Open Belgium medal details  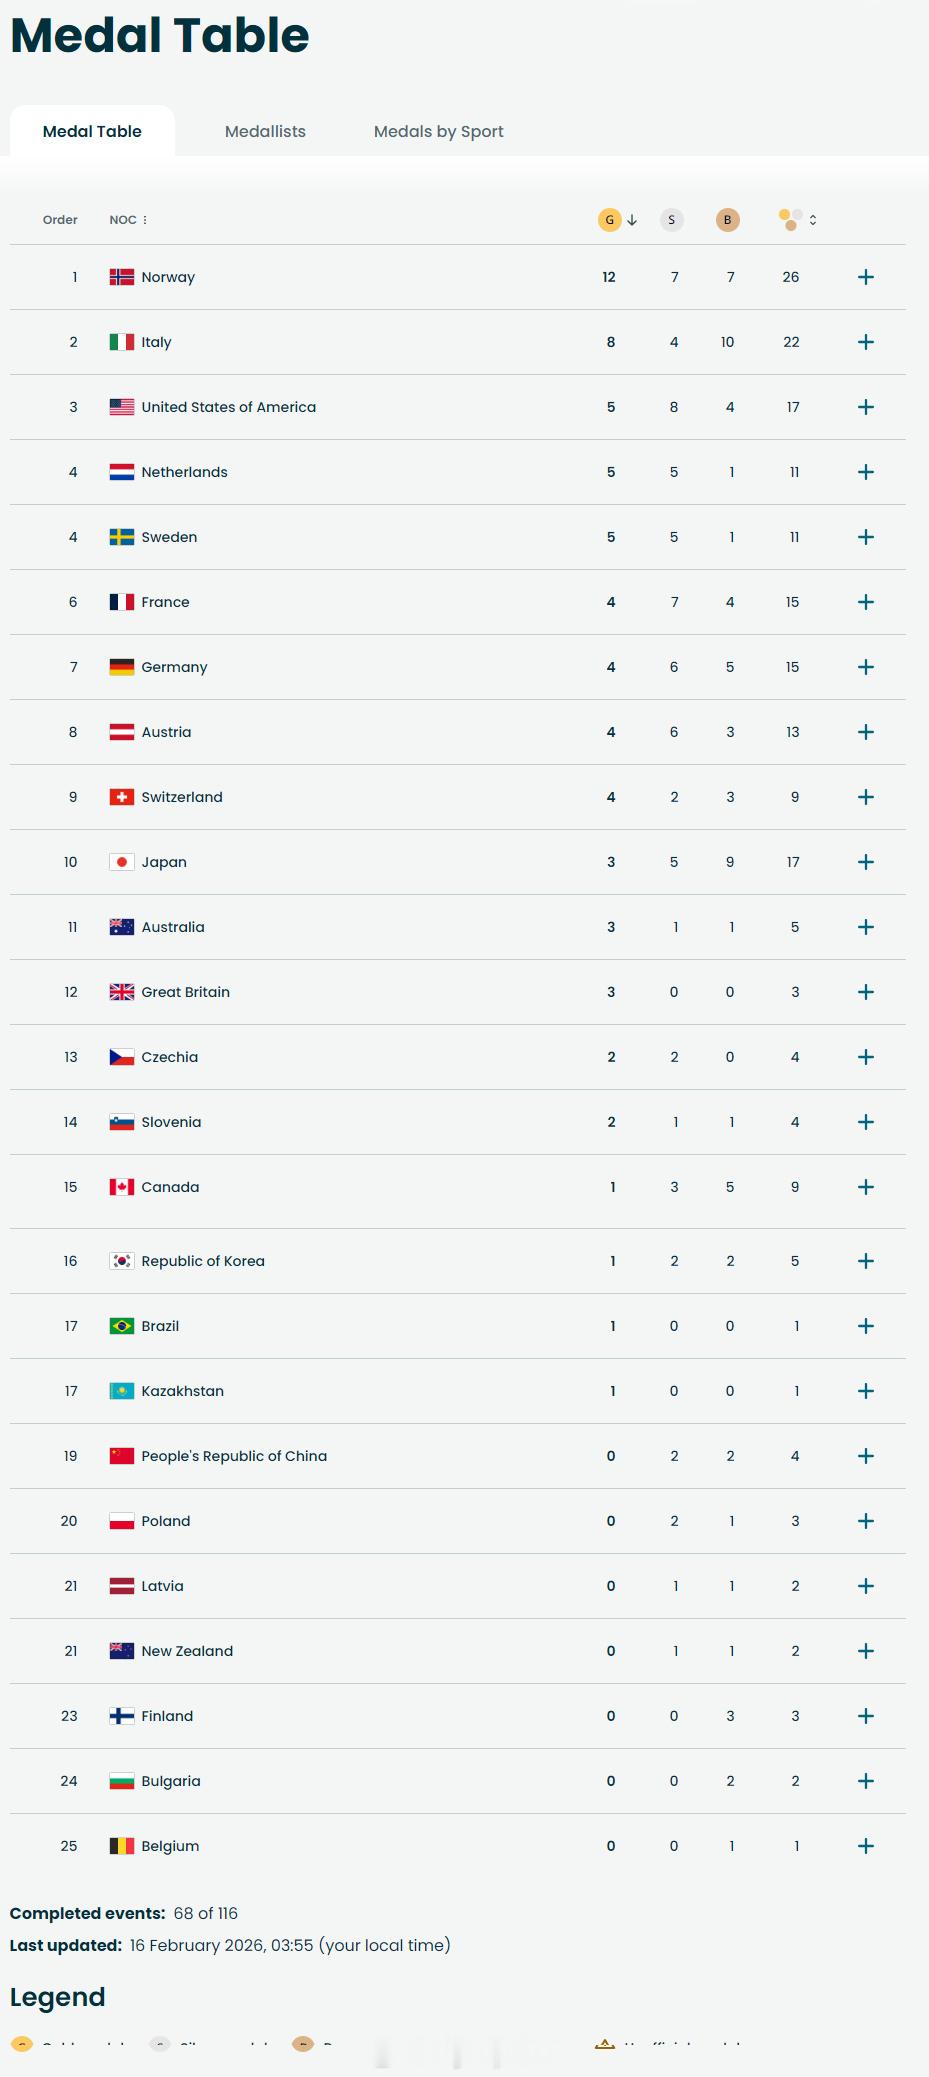866,1846
